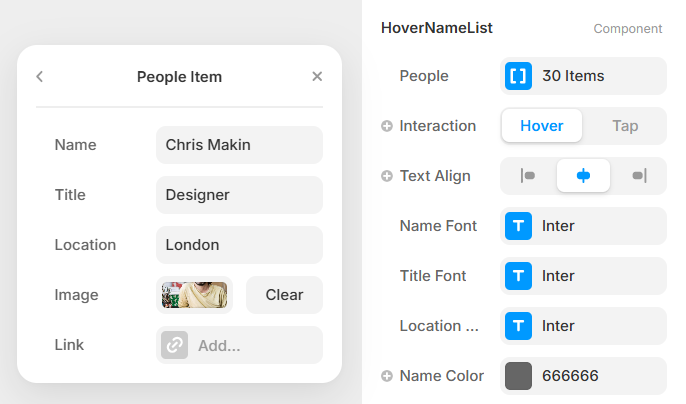Image resolution: width=686 pixels, height=404 pixels.
Task: Click plus icon beside Interaction label
Action: click(387, 126)
